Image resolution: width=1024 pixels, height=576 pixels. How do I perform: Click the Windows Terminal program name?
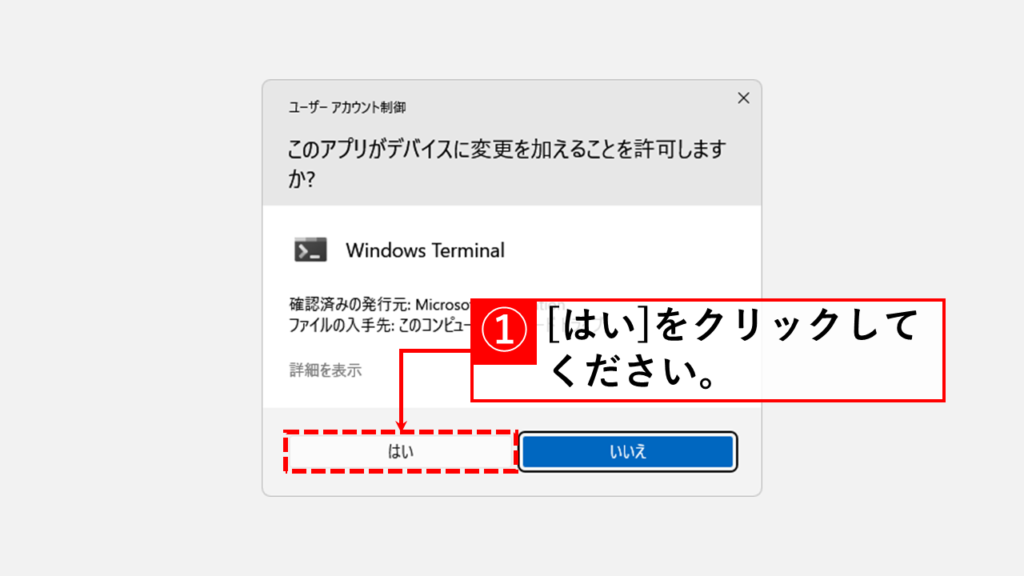coord(425,250)
